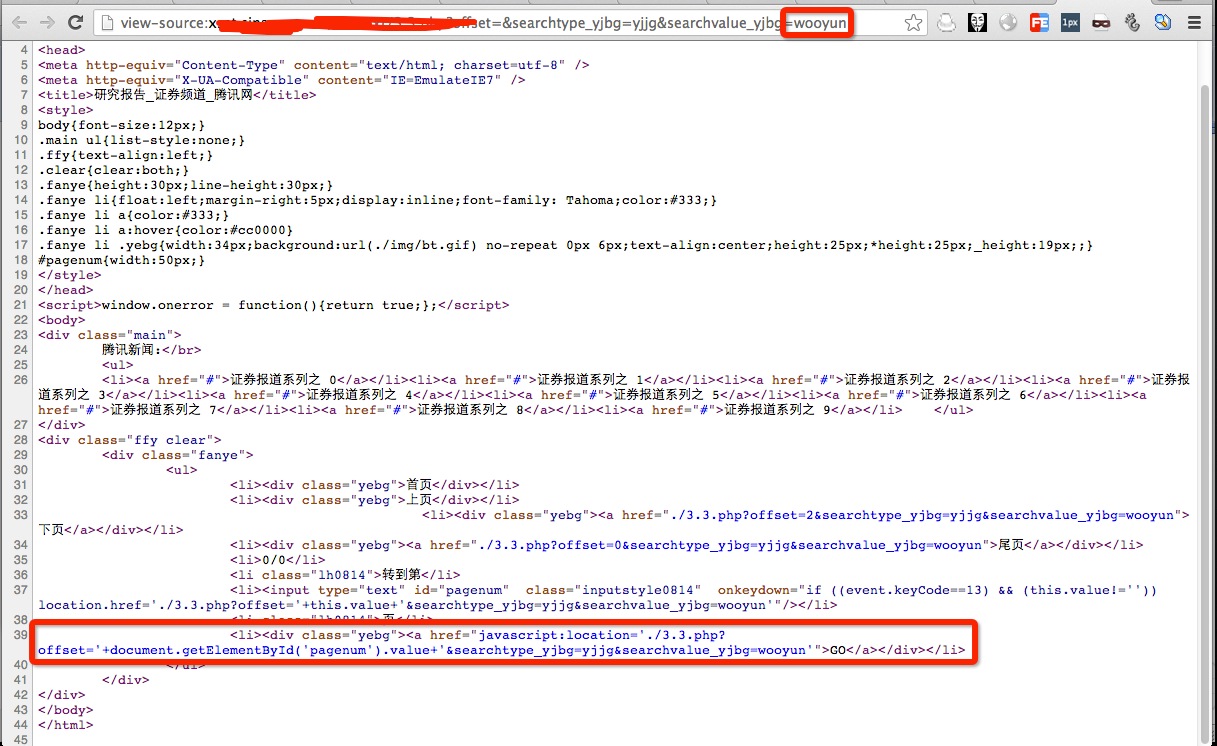Open the offset=2 link on line 33
The width and height of the screenshot is (1217, 746).
(x=918, y=515)
